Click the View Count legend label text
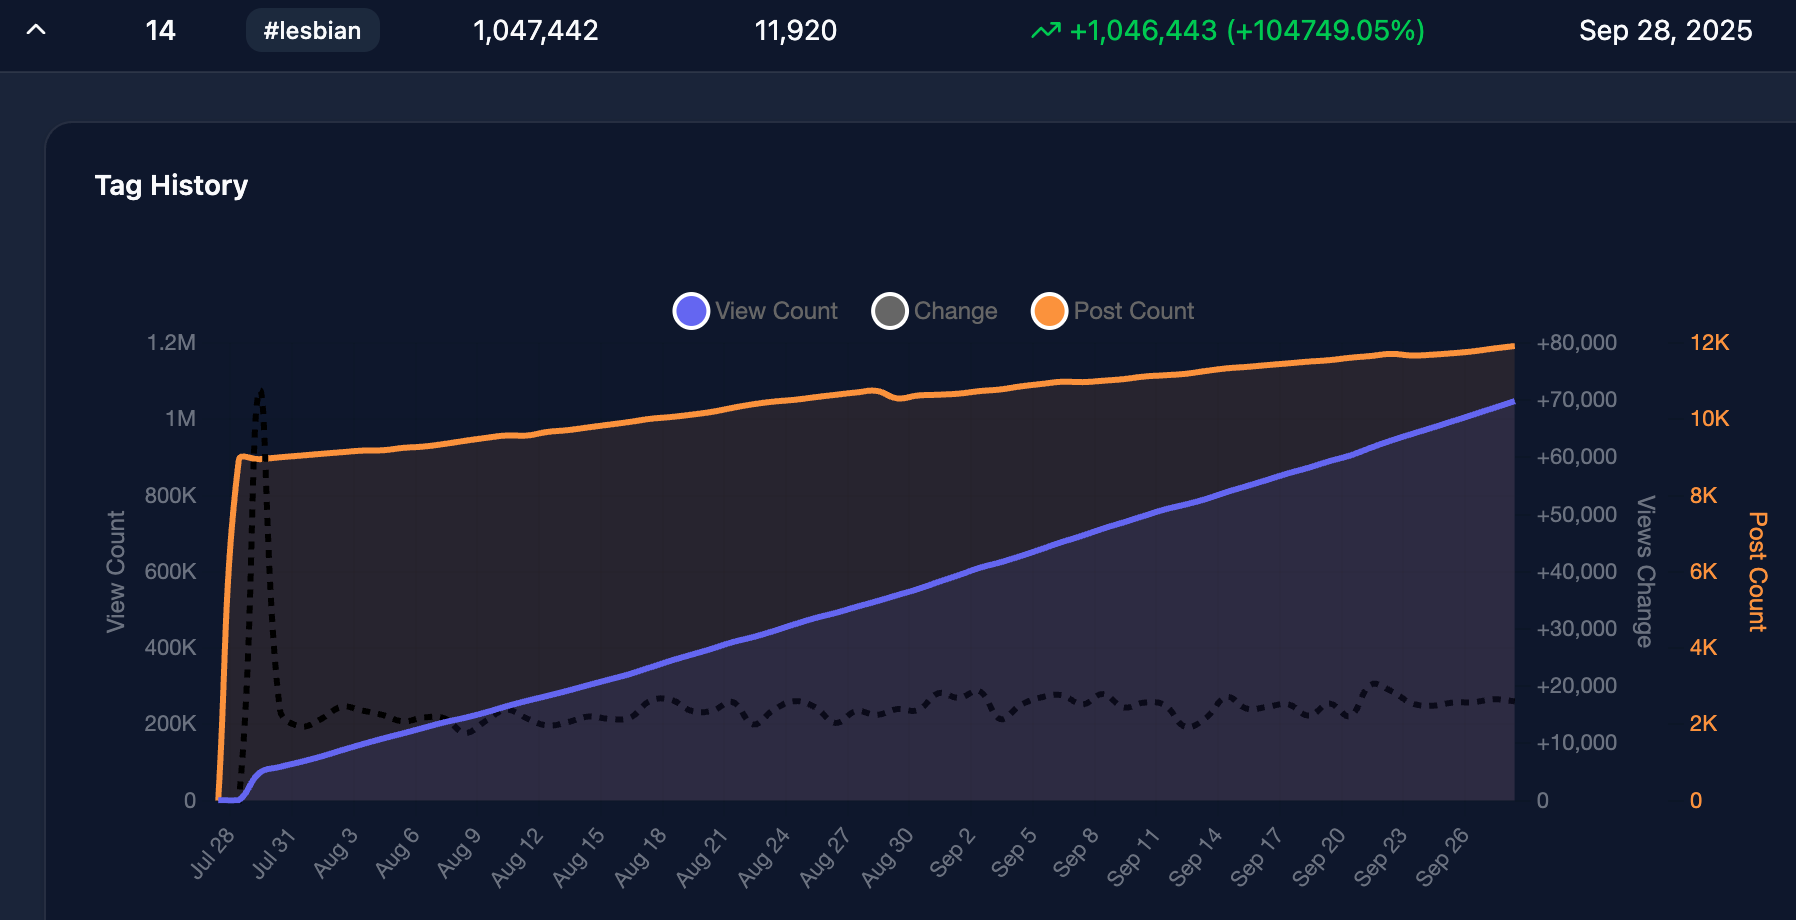Image resolution: width=1796 pixels, height=920 pixels. click(776, 311)
